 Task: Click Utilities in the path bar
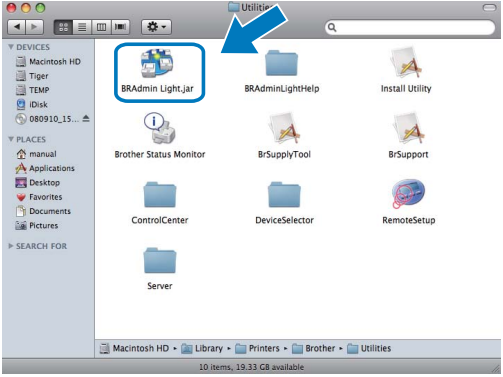369,348
